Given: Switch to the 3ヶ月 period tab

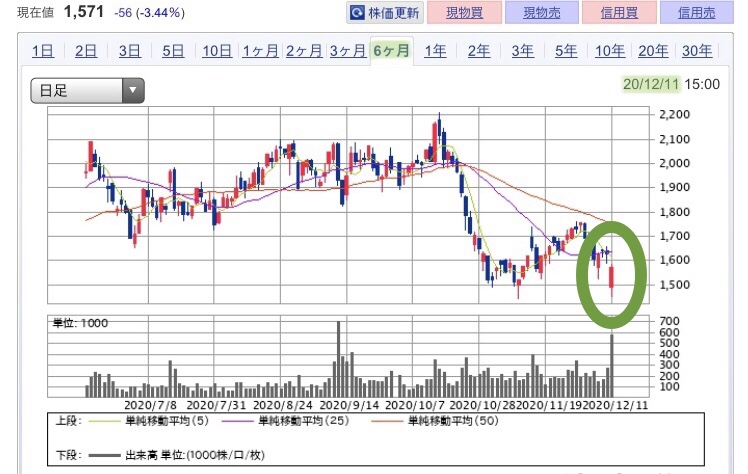Looking at the screenshot, I should pos(348,51).
